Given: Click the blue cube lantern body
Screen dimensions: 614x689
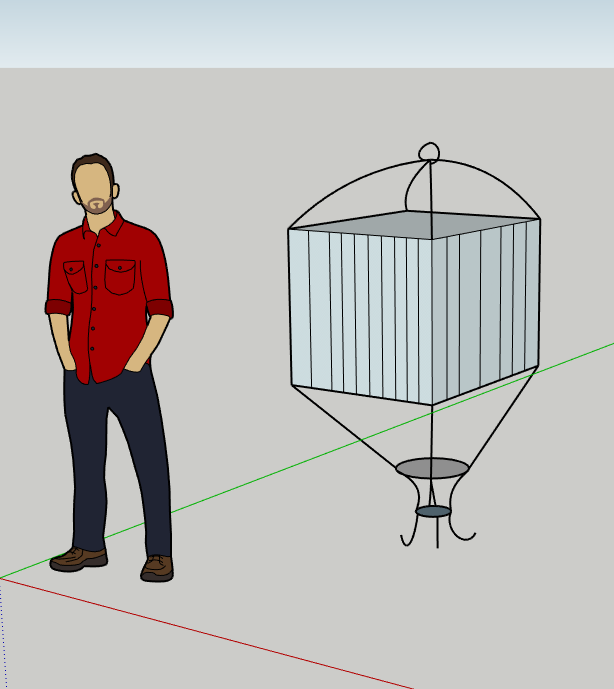Looking at the screenshot, I should 414,308.
